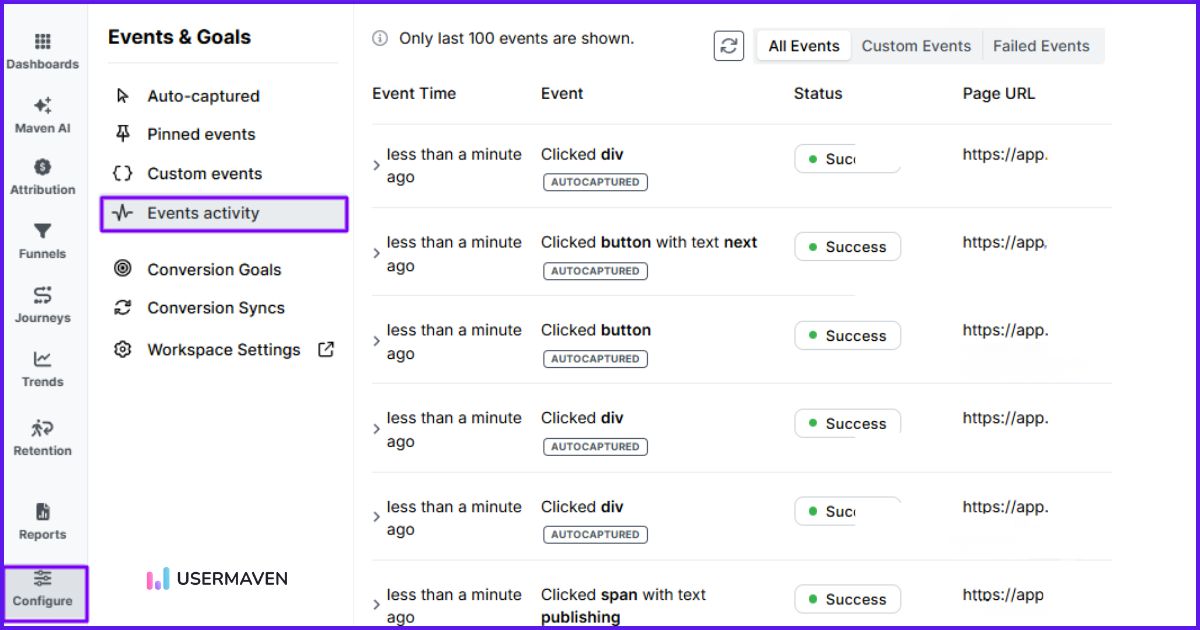Expand the first Clicked div event row
This screenshot has width=1200, height=630.
pos(376,165)
